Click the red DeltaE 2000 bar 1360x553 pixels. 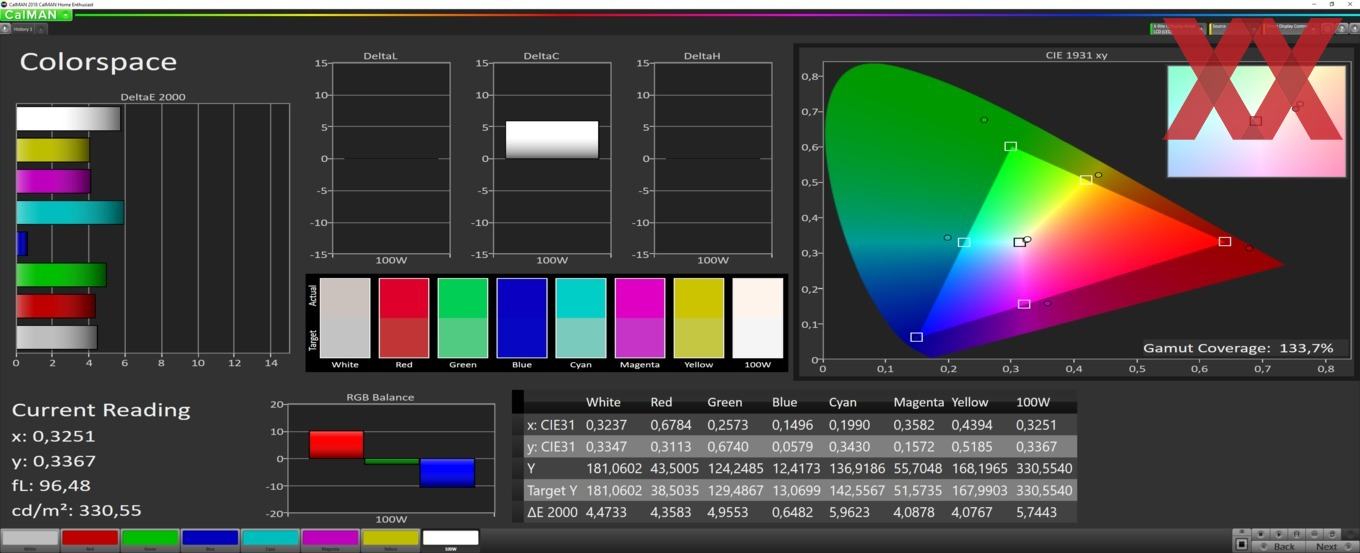[55, 305]
